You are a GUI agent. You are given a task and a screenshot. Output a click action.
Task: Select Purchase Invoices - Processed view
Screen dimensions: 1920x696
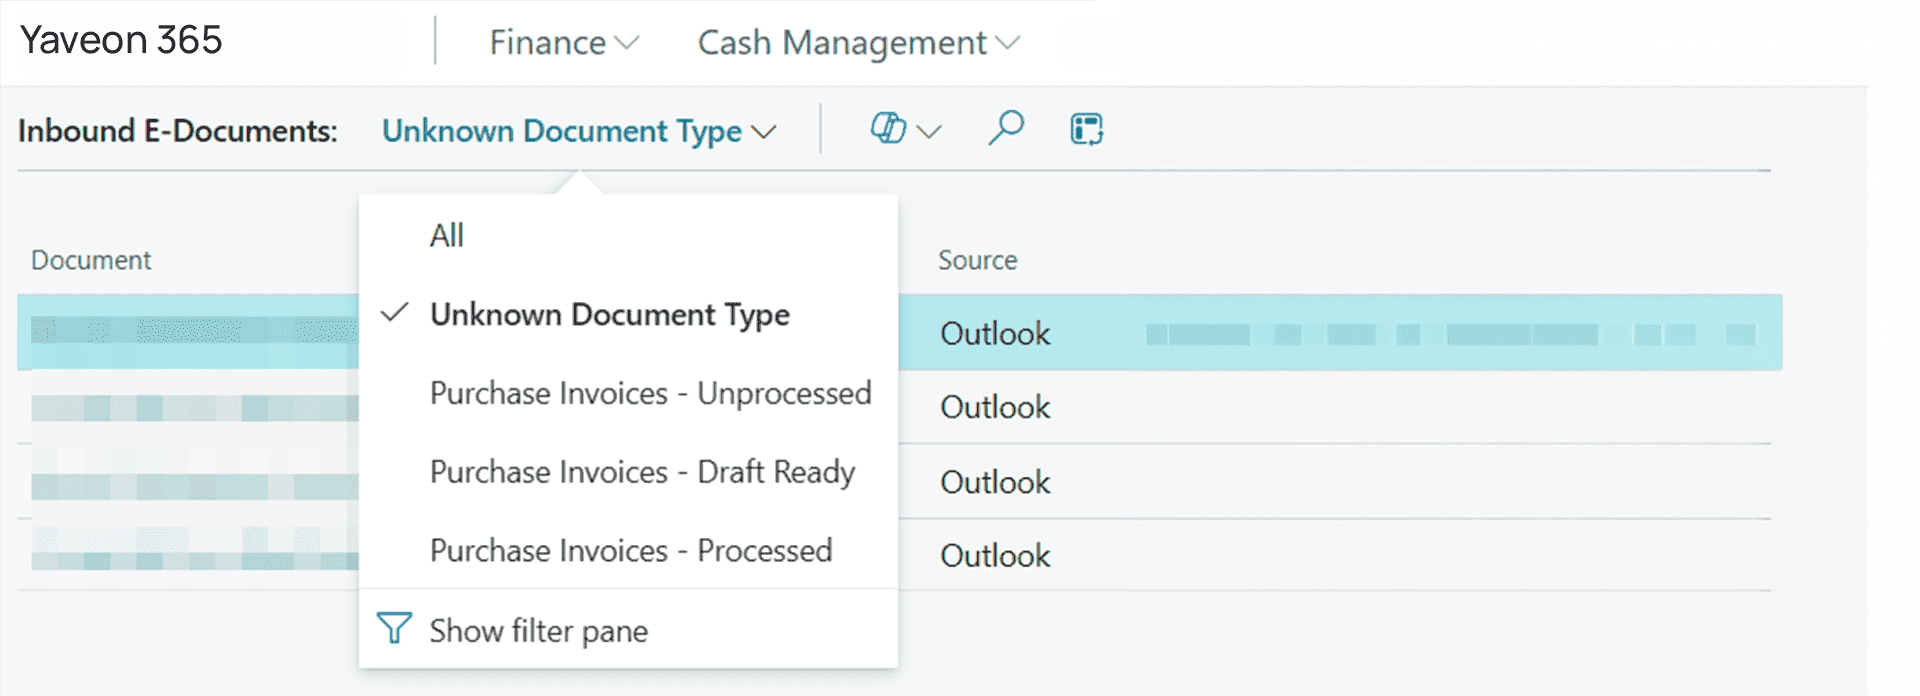[x=631, y=550]
